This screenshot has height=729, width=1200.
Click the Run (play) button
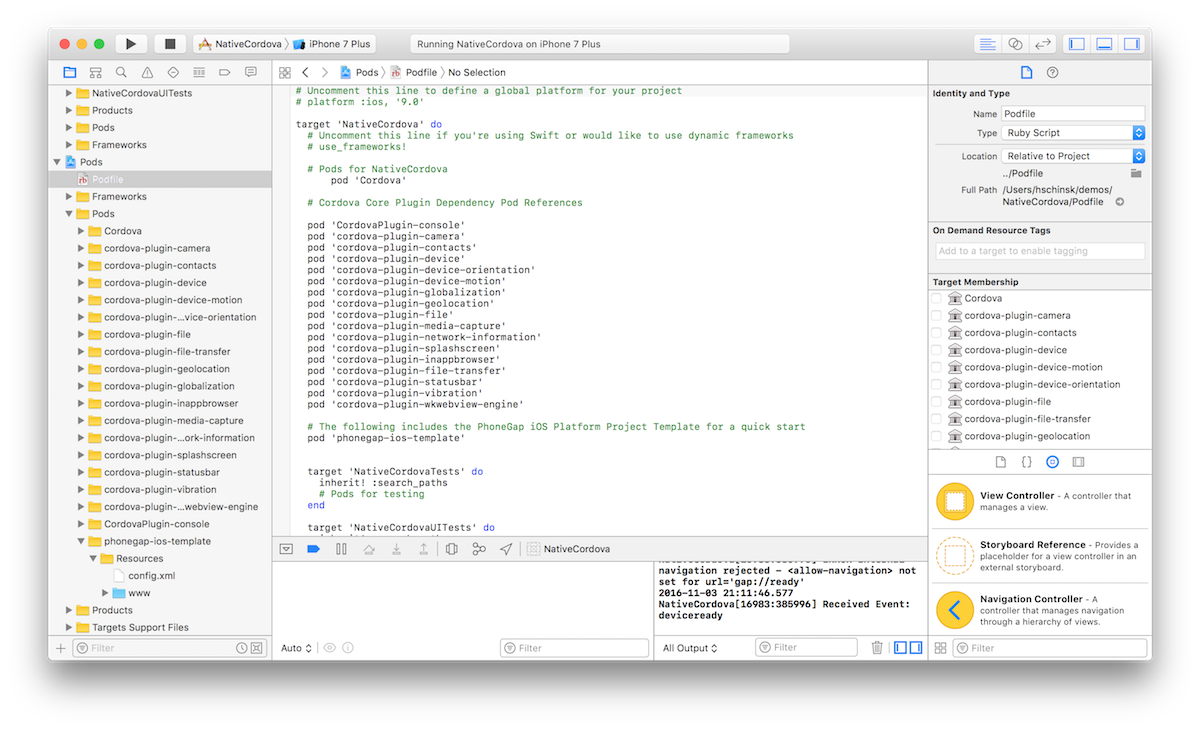[131, 44]
